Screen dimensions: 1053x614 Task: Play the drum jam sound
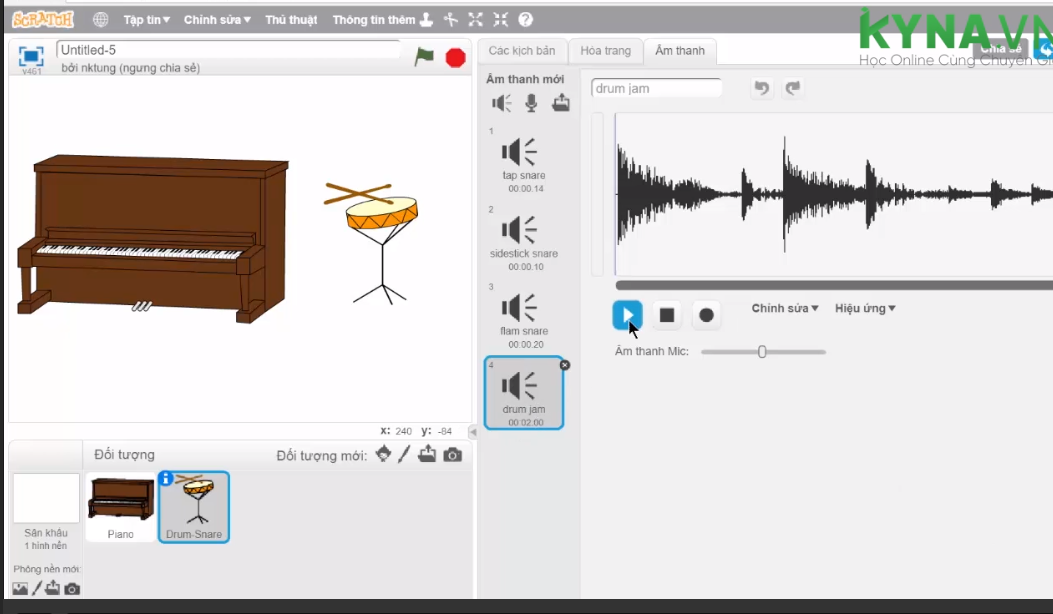(627, 315)
